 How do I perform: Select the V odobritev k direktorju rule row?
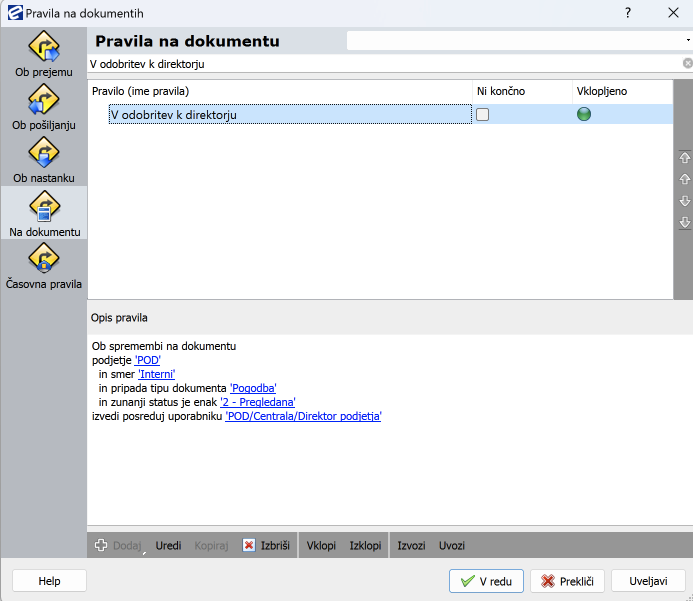click(x=290, y=115)
